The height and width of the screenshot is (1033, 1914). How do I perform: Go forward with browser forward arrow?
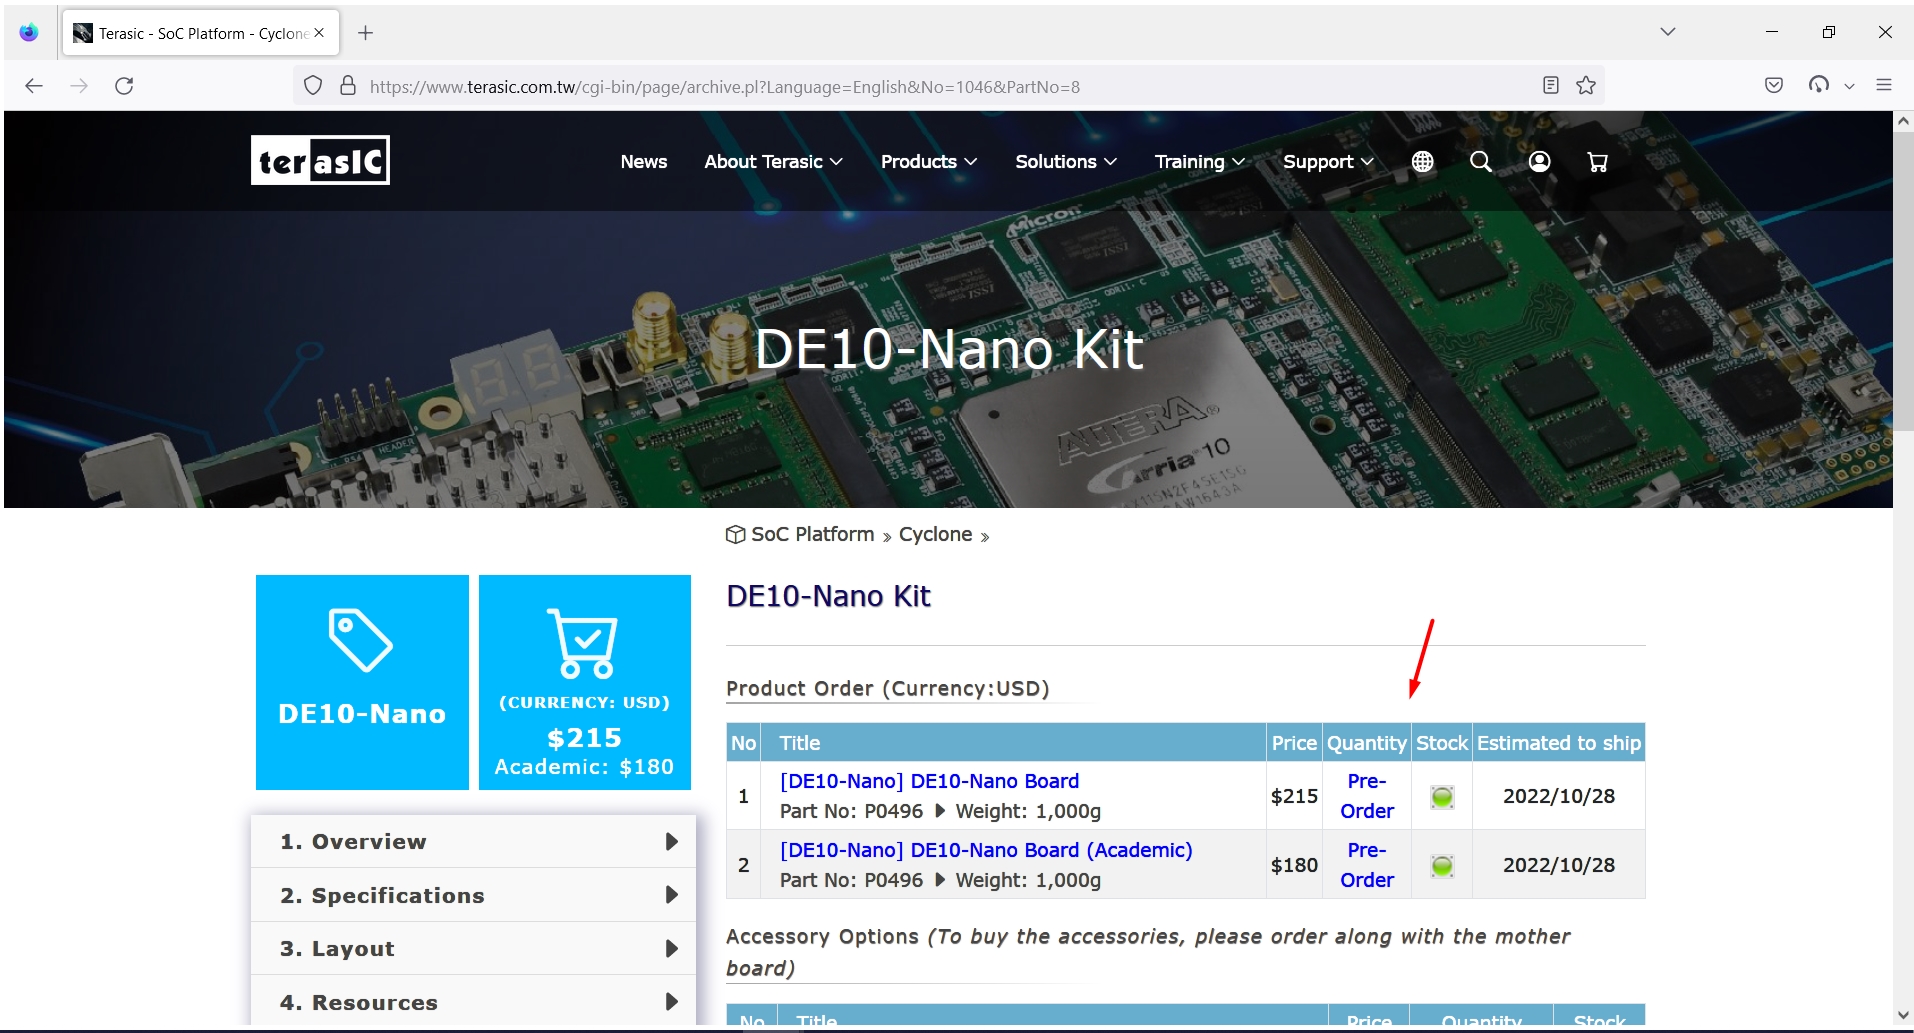pyautogui.click(x=79, y=86)
